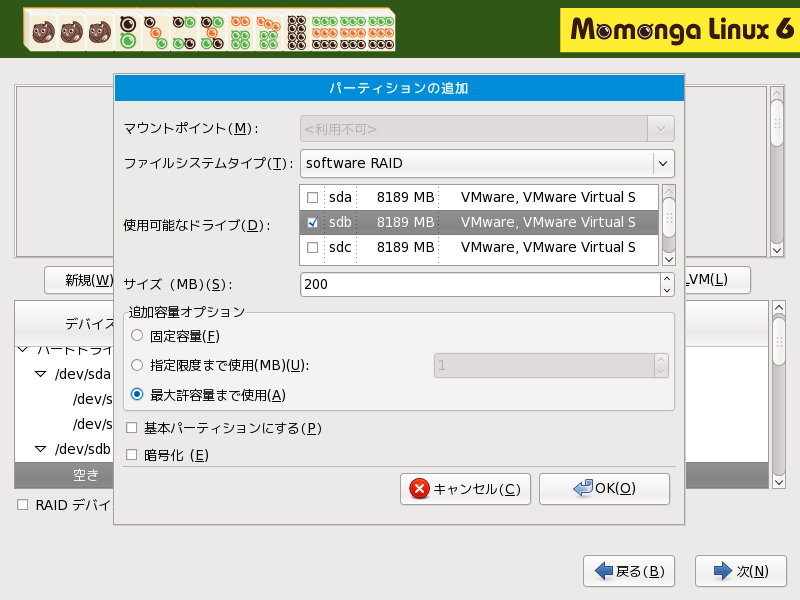The height and width of the screenshot is (600, 800).
Task: Select 最大許容量まで使用(A) radio option
Action: coord(137,394)
